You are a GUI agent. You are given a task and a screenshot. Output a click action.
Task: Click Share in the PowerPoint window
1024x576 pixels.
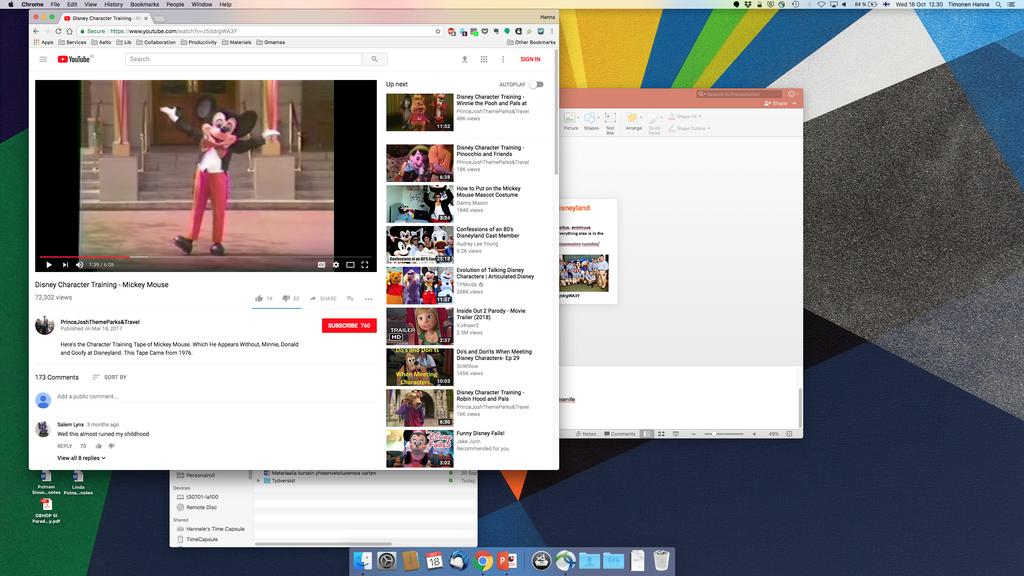coord(776,103)
